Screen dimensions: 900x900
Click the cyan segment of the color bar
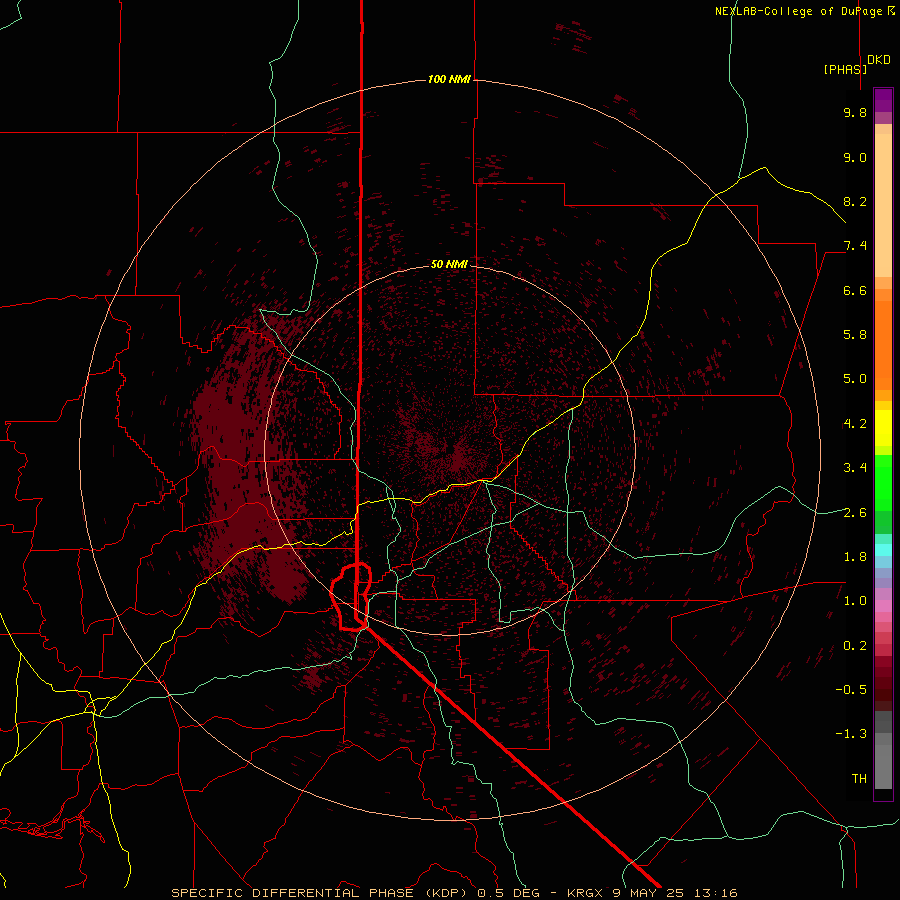tap(883, 550)
